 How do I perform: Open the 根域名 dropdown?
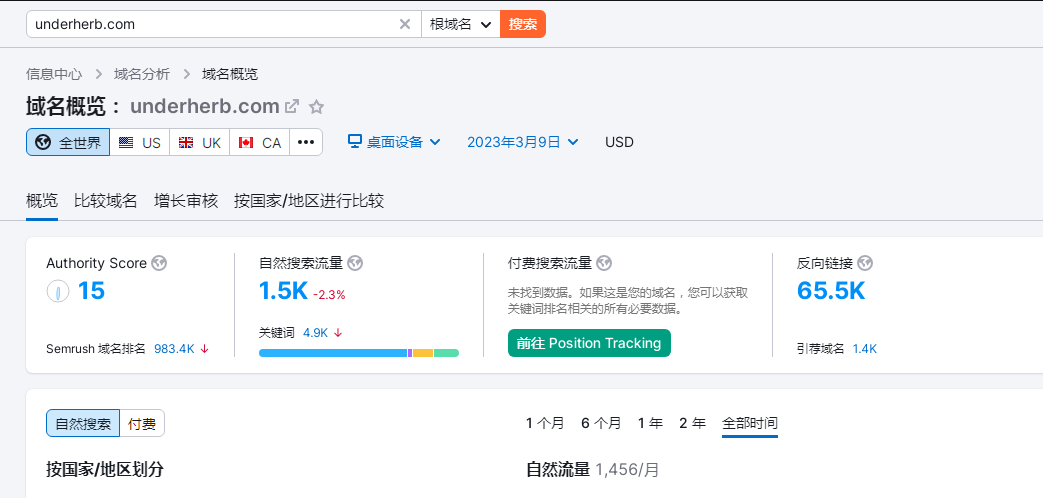461,24
